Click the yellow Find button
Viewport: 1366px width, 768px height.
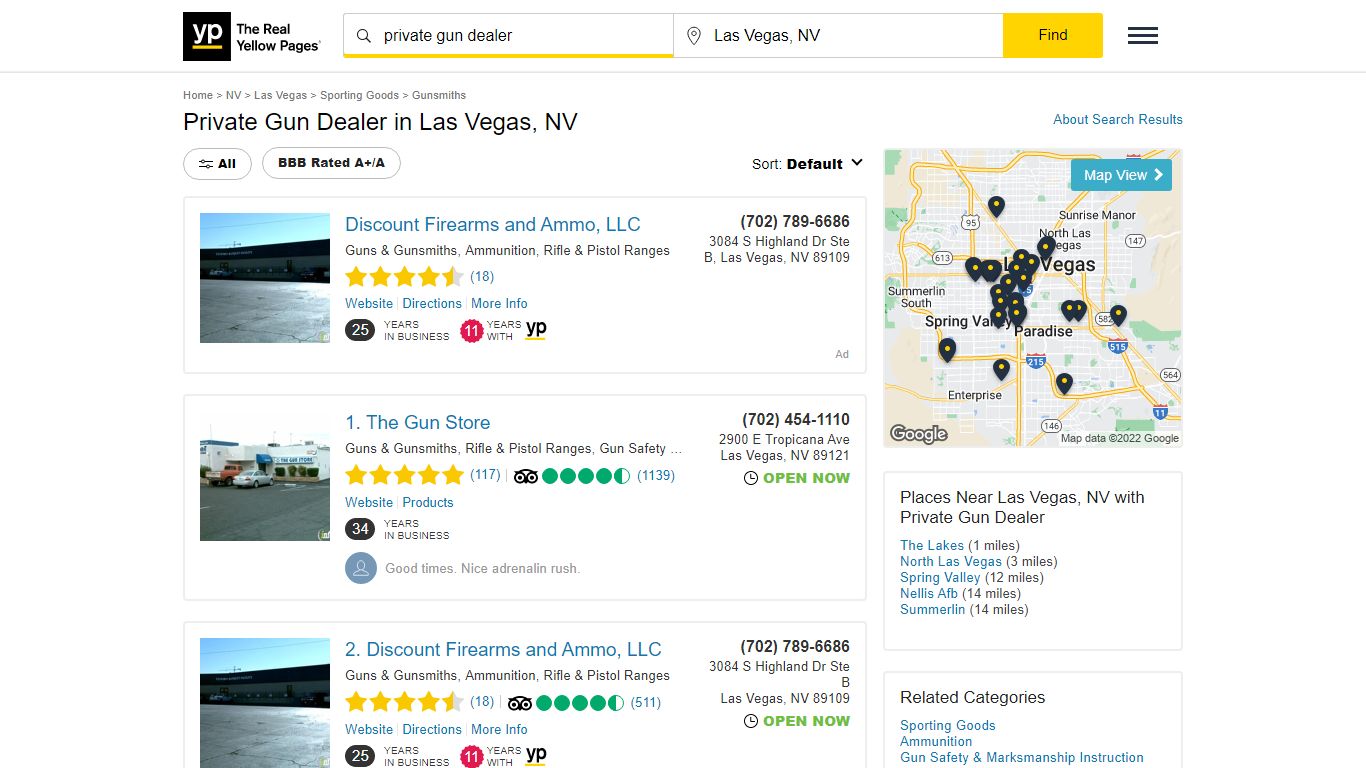pyautogui.click(x=1053, y=35)
